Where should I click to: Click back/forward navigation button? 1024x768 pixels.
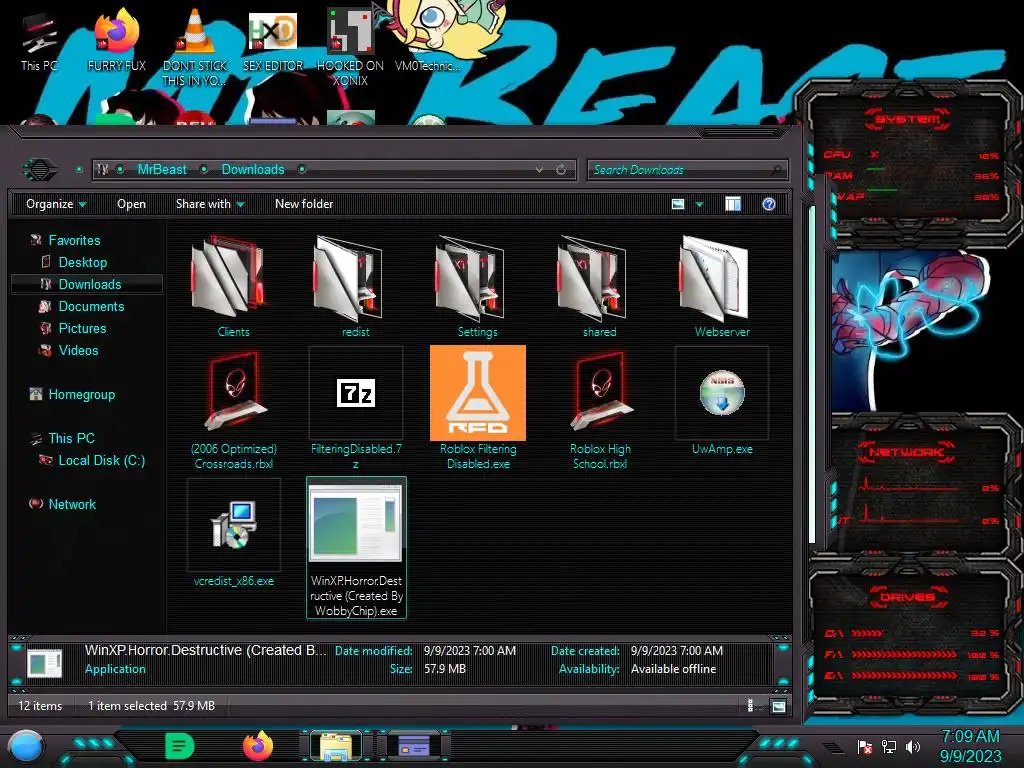[40, 170]
